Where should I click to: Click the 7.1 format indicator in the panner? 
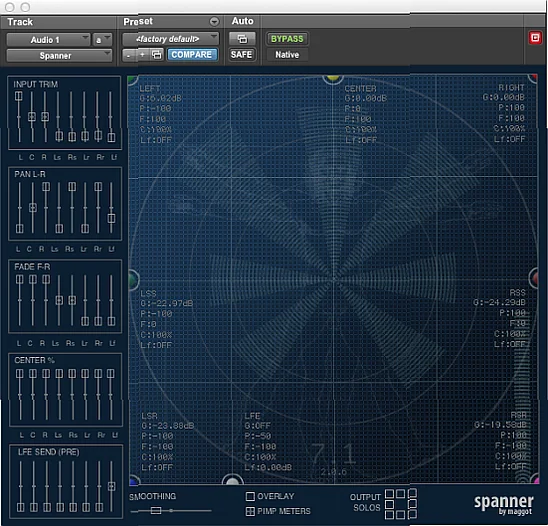(x=333, y=454)
